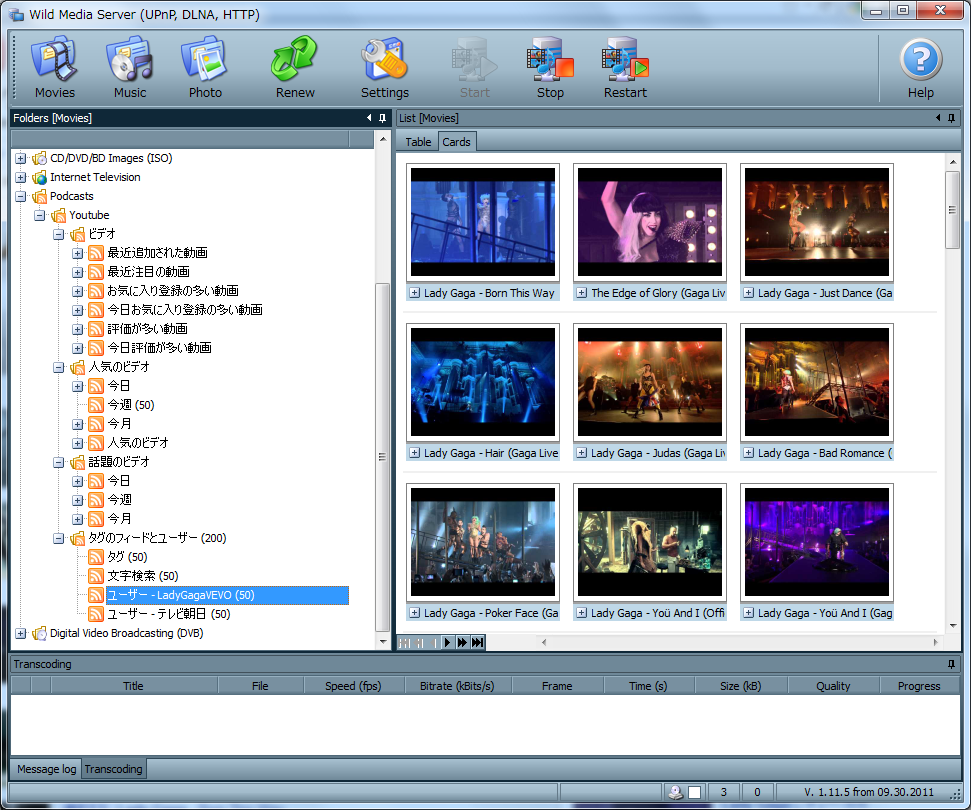Viewport: 971px width, 810px height.
Task: Collapse the ビデオ node
Action: (58, 234)
